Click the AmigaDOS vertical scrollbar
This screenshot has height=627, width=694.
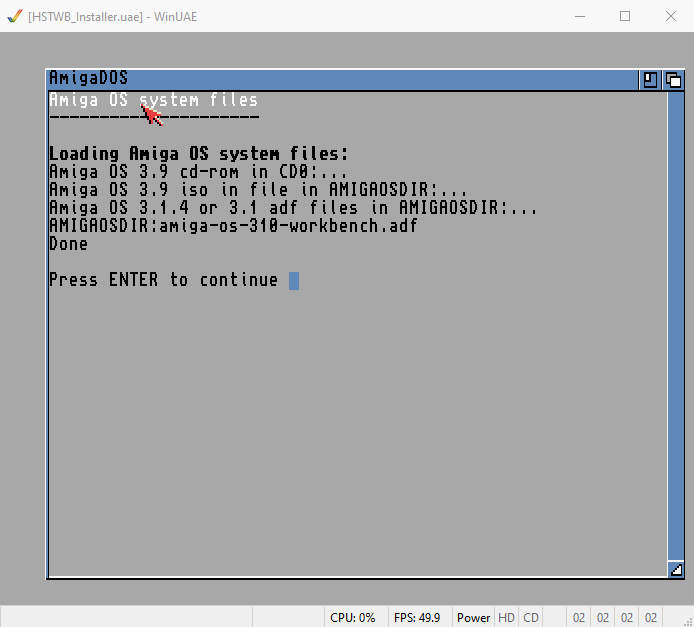pyautogui.click(x=676, y=326)
